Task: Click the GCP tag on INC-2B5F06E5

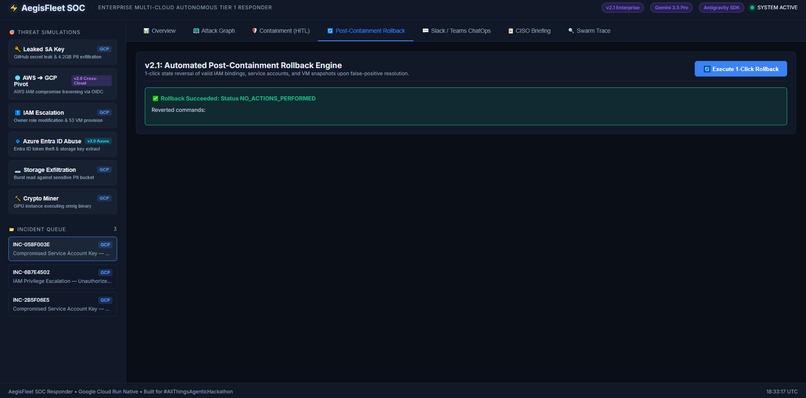Action: click(x=105, y=300)
